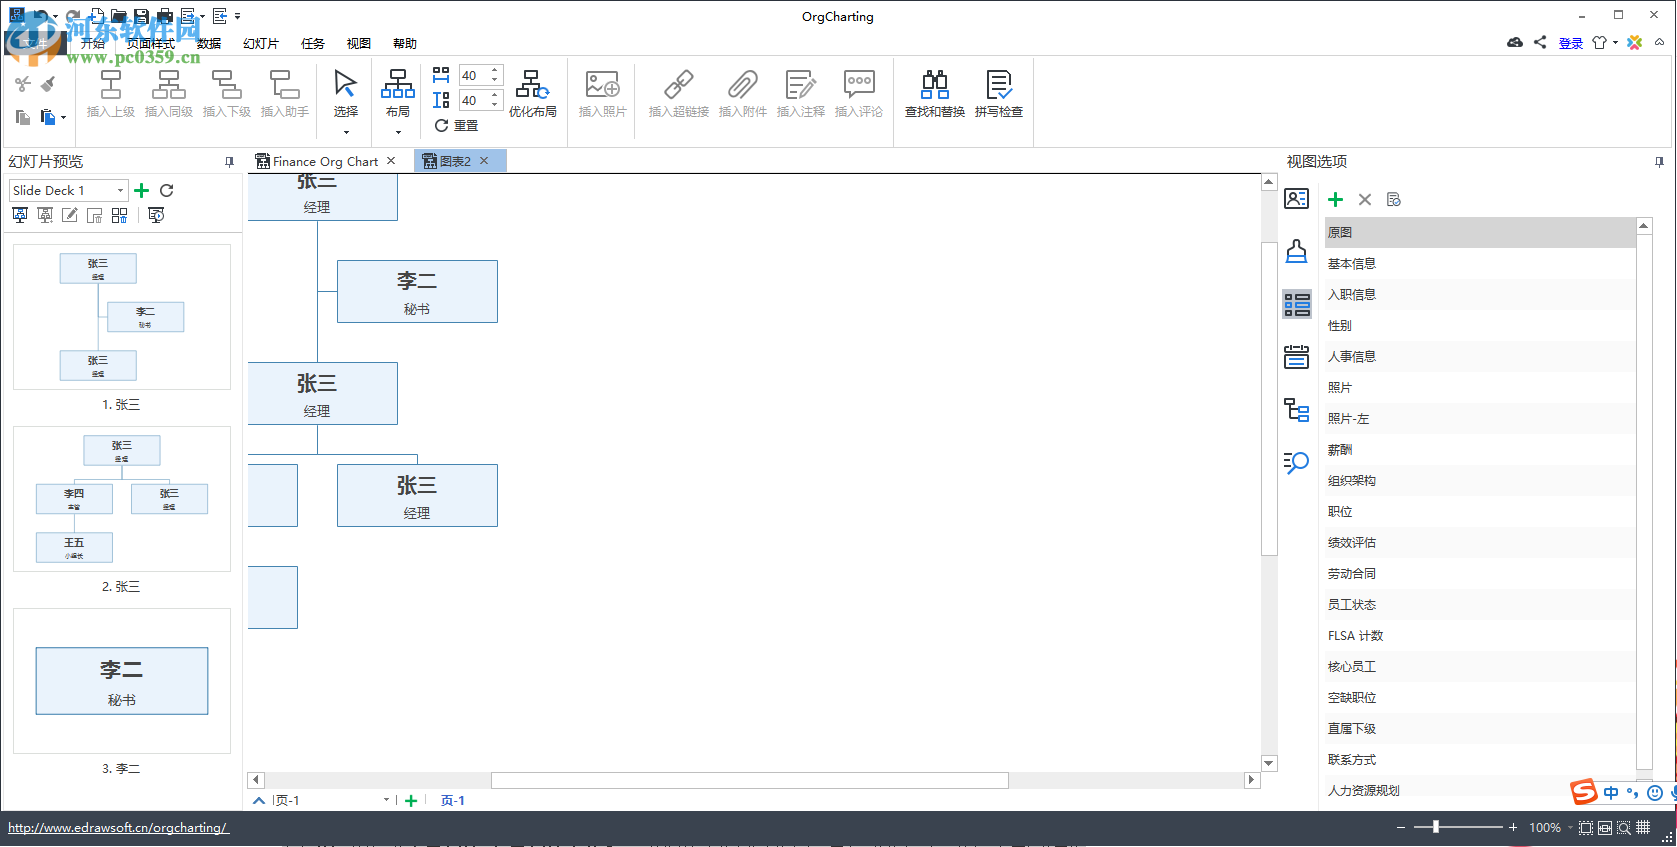Click the edit slide pencil icon

[x=70, y=215]
